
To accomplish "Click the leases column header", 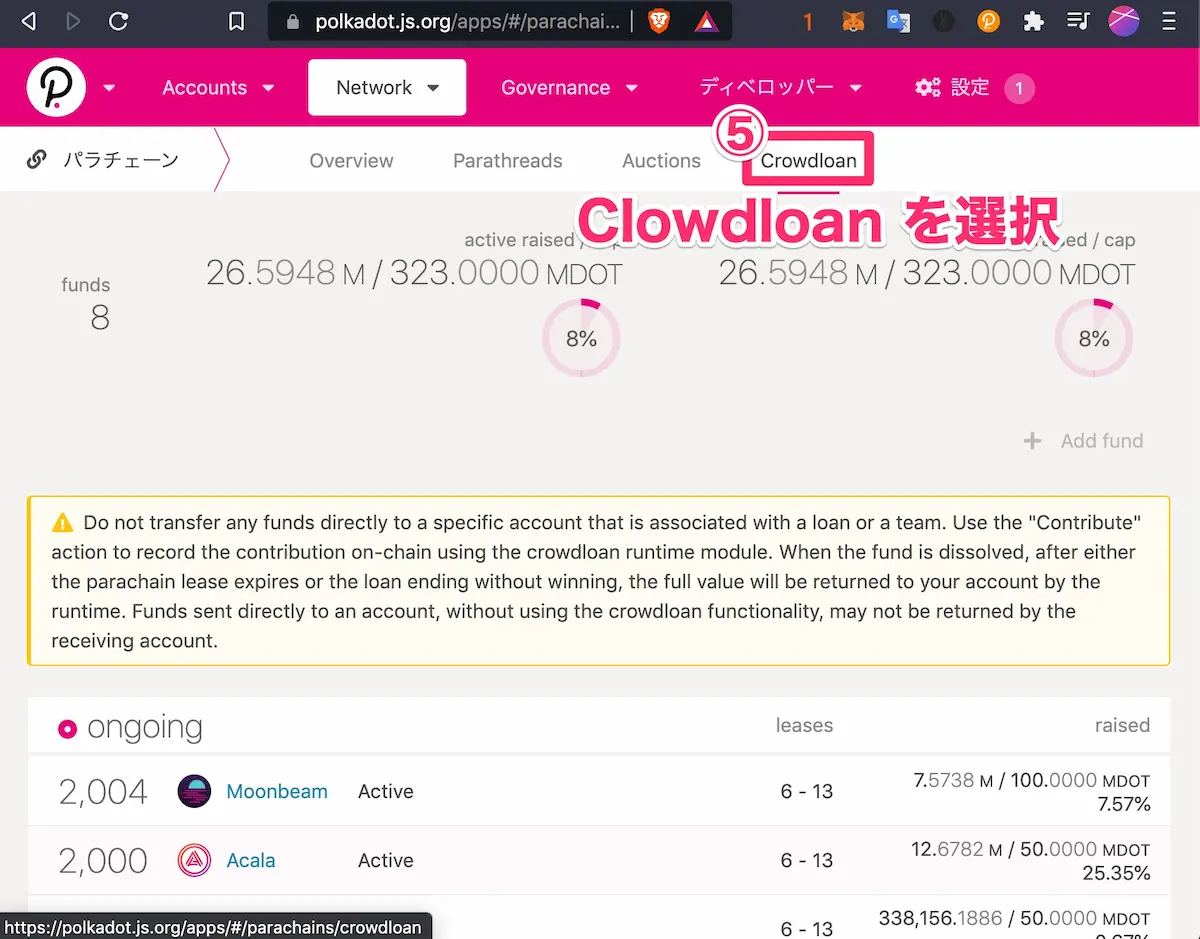I will [804, 725].
